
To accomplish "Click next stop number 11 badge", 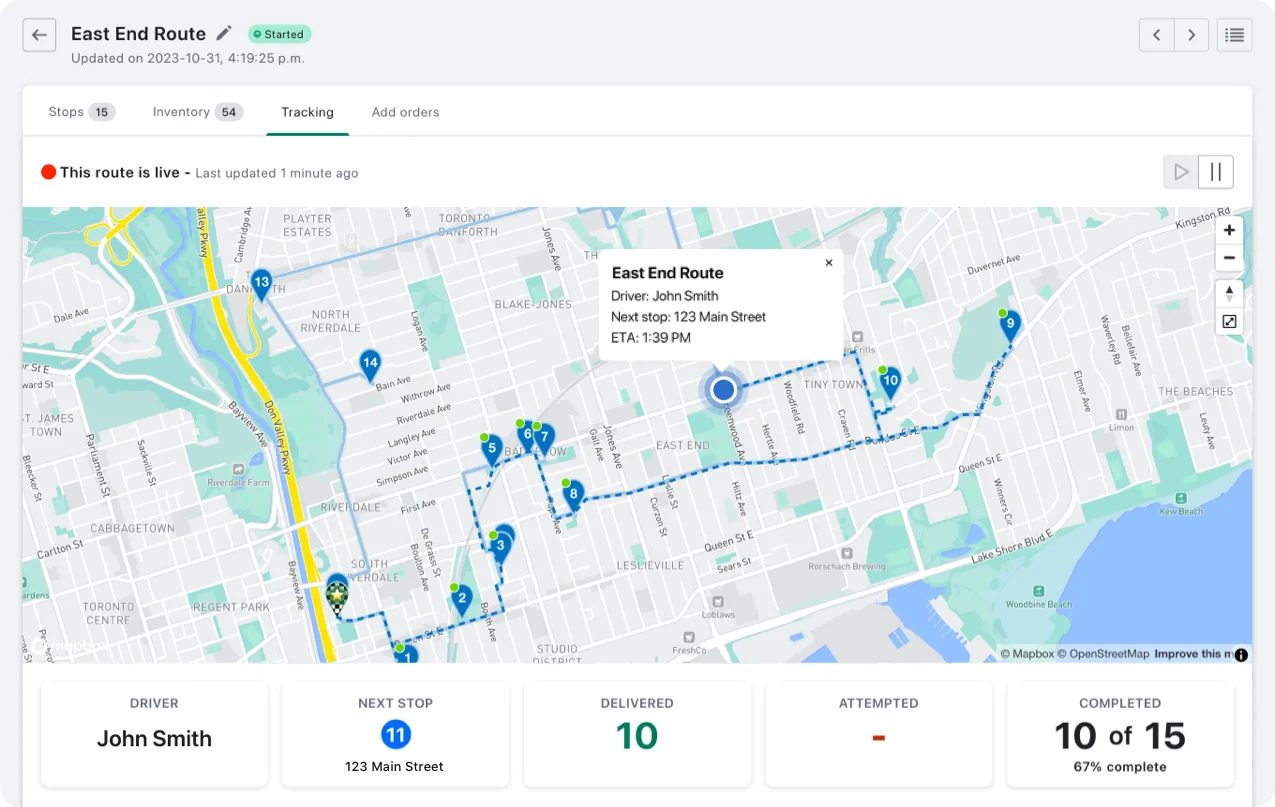I will (396, 736).
